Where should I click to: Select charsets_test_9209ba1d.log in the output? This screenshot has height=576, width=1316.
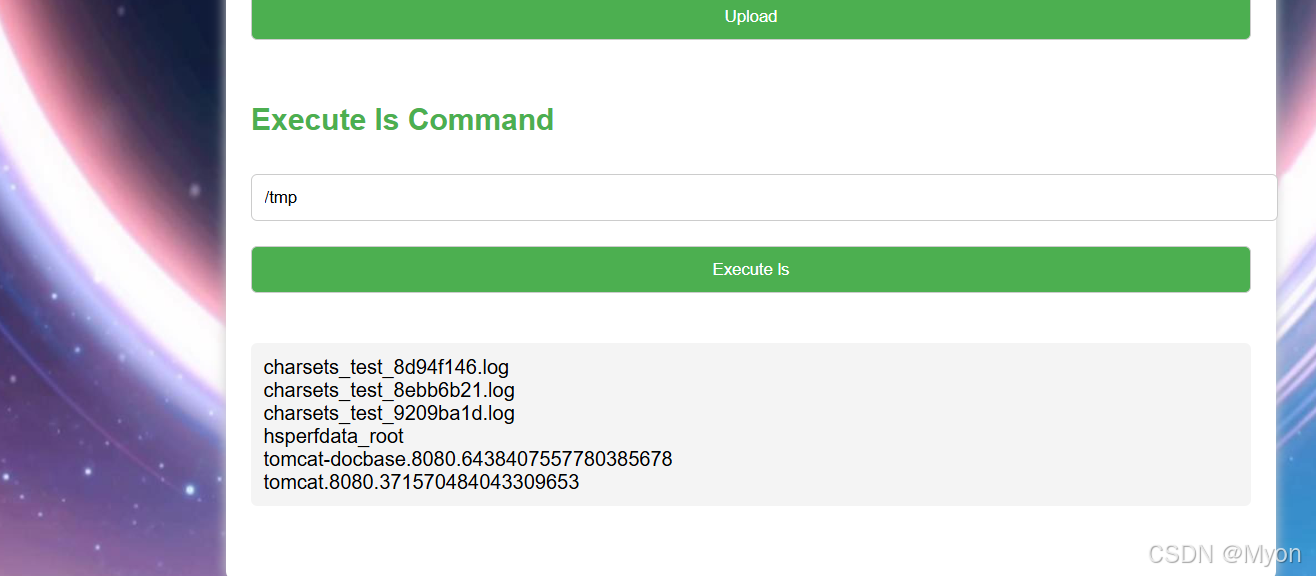pos(389,413)
